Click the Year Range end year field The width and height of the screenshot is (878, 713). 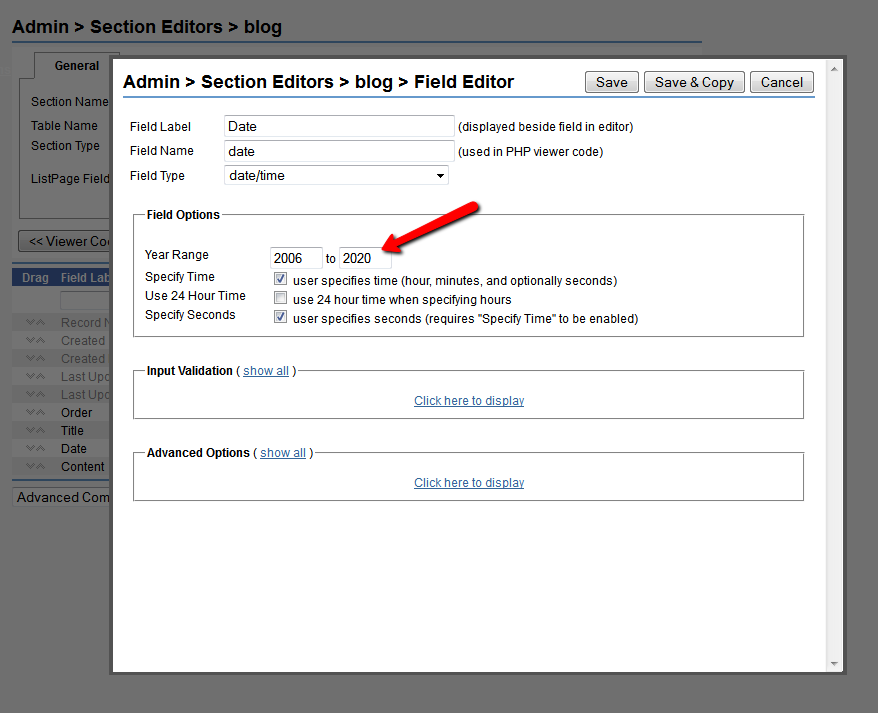365,259
